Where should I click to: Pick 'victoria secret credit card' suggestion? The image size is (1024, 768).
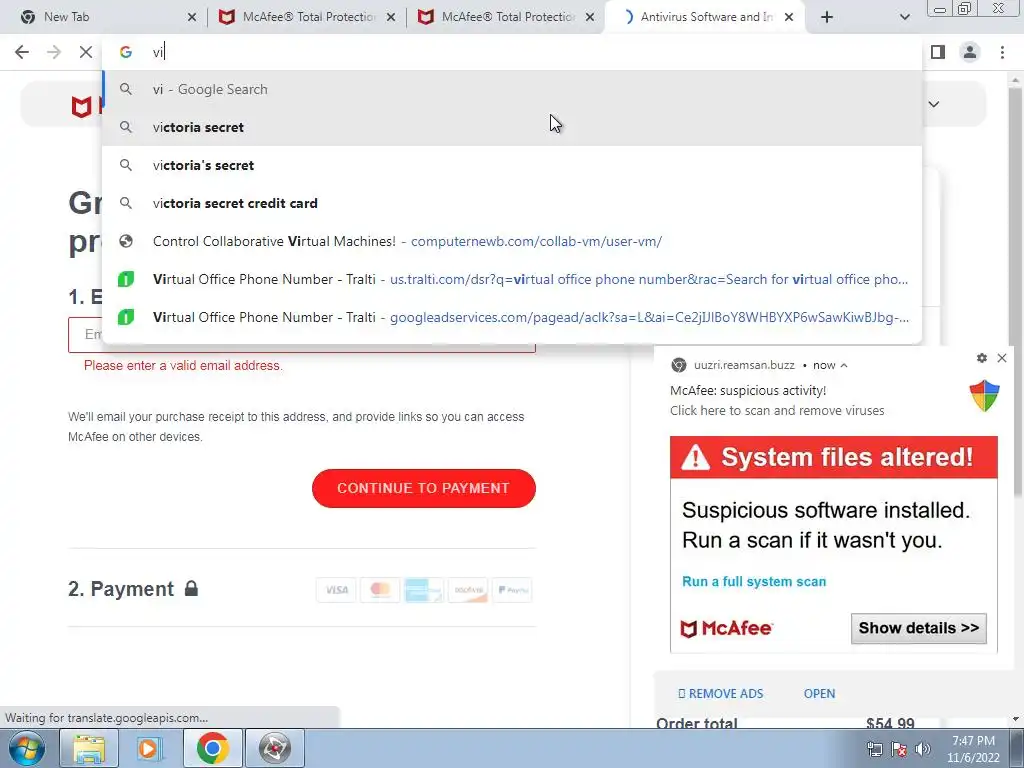[x=512, y=203]
